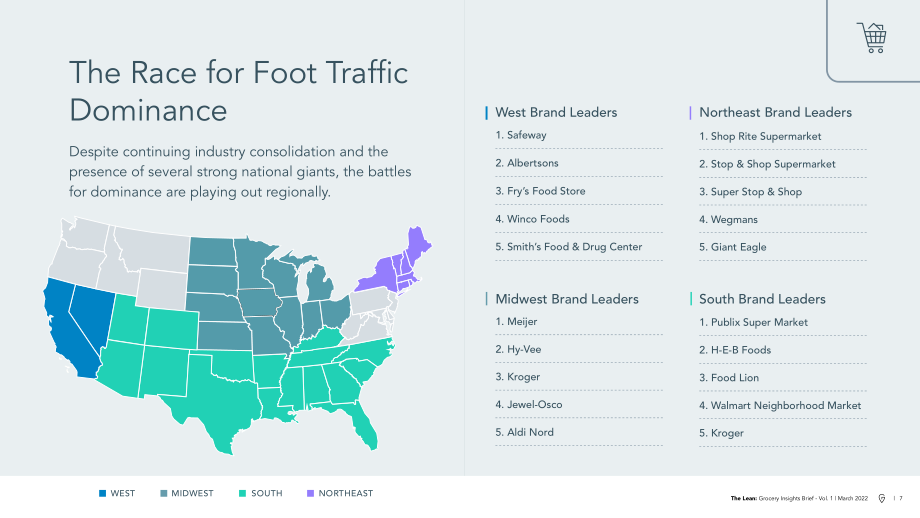Select the green SOUTH legend swatch
Screen dimensions: 920x518
242,493
